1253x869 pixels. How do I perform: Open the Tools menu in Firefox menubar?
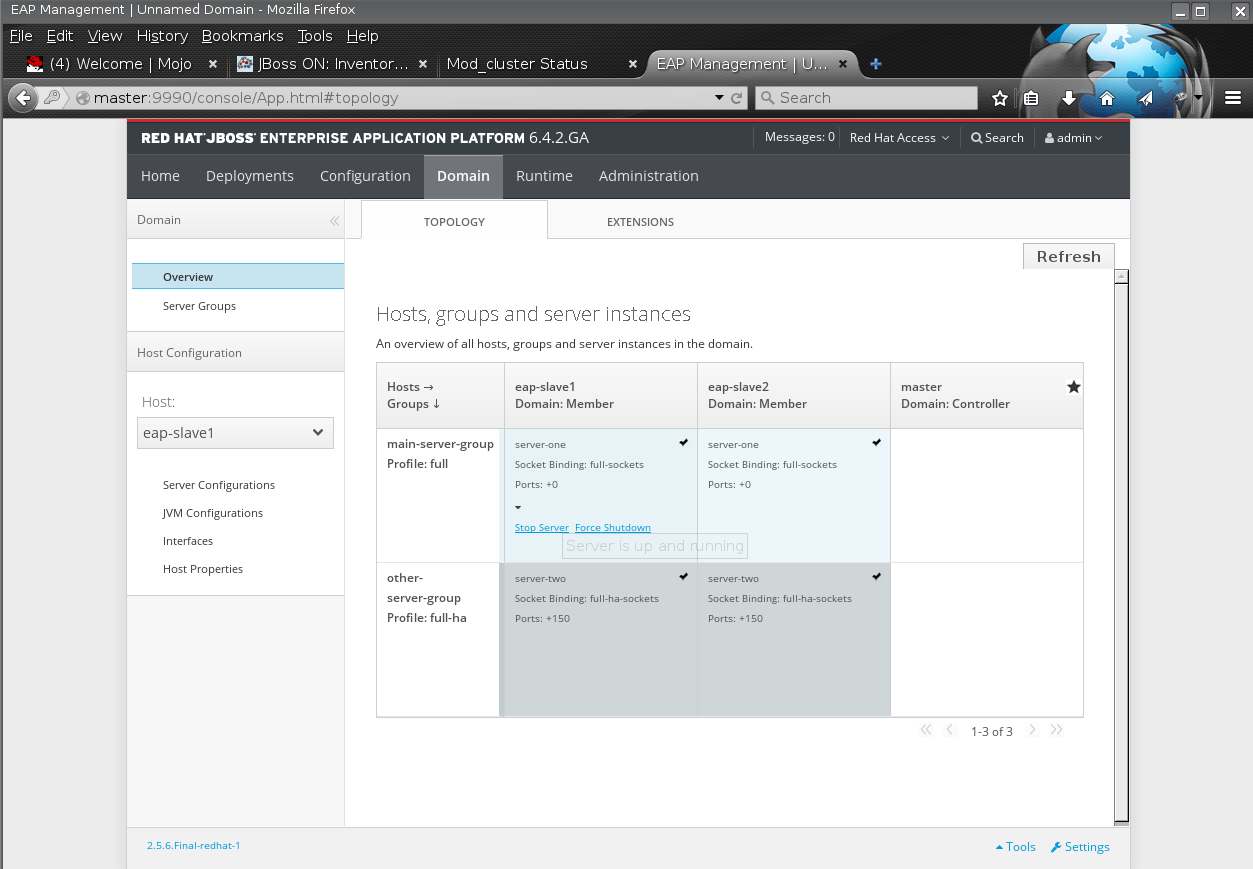(315, 36)
